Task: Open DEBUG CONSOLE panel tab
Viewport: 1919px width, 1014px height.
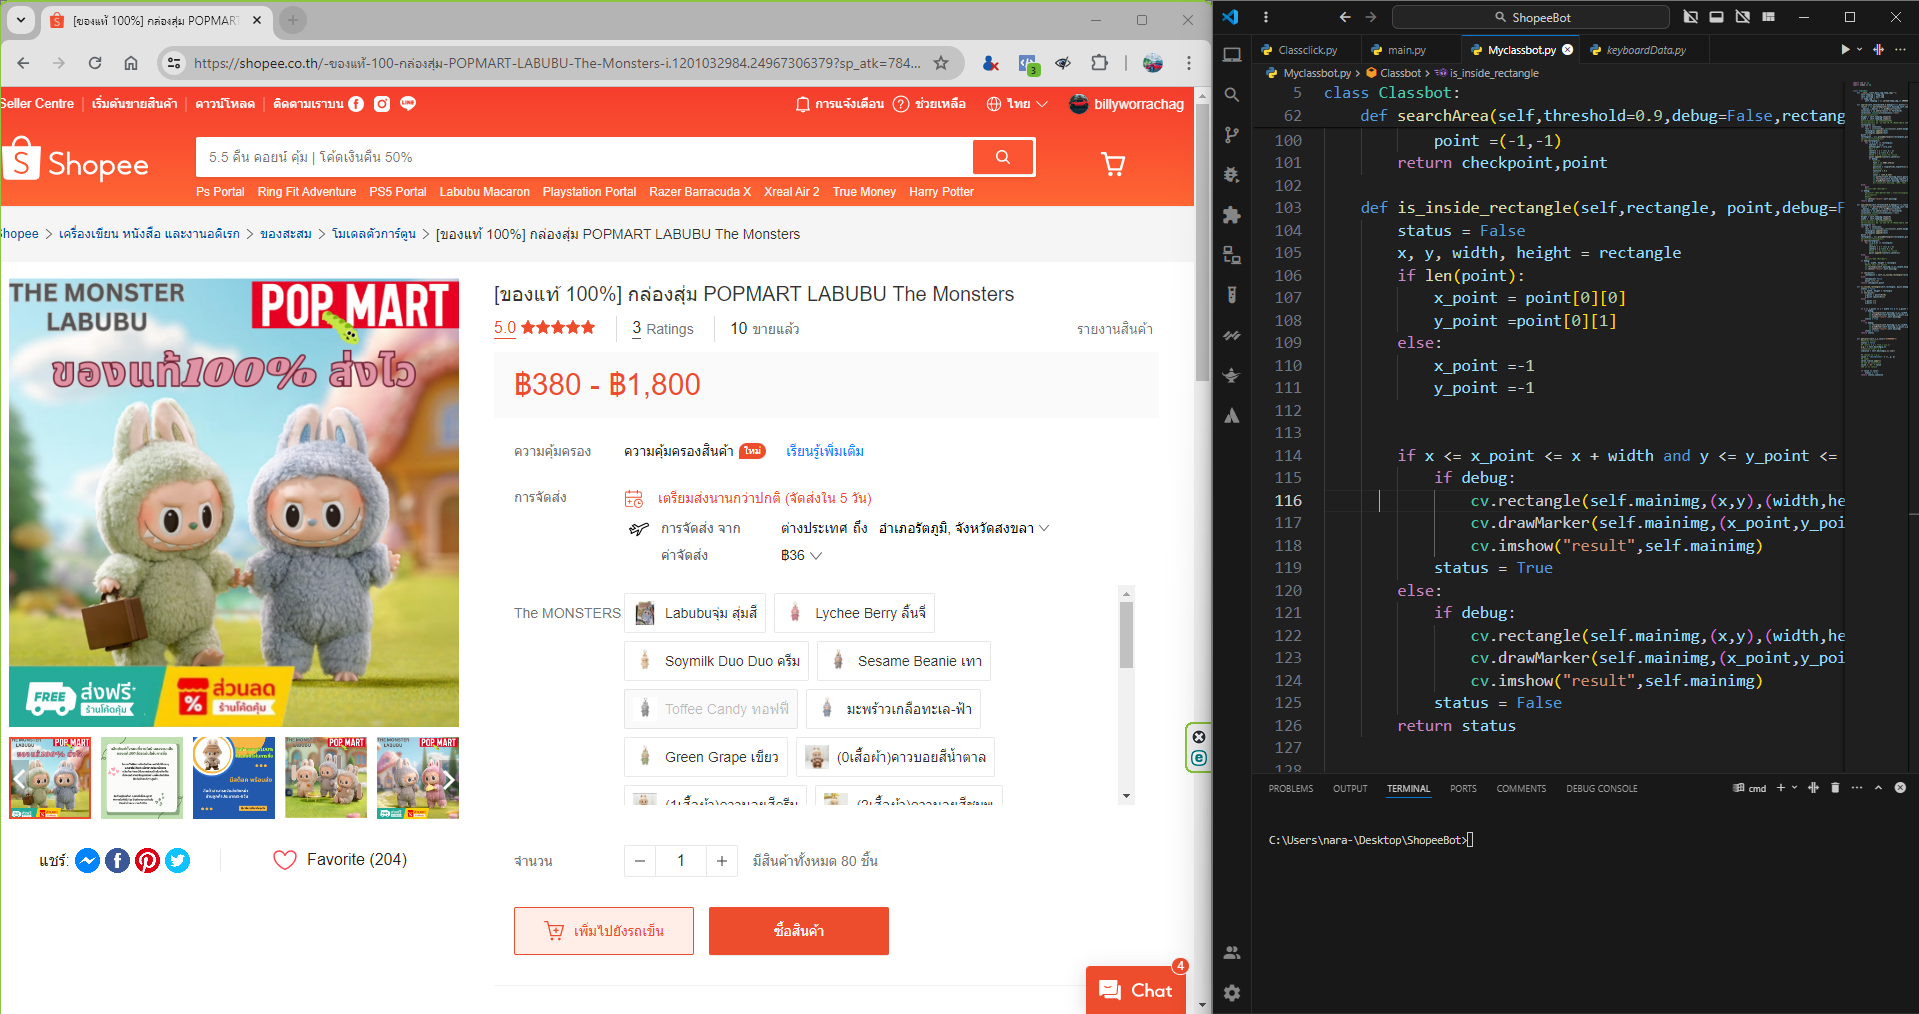Action: 1602,789
